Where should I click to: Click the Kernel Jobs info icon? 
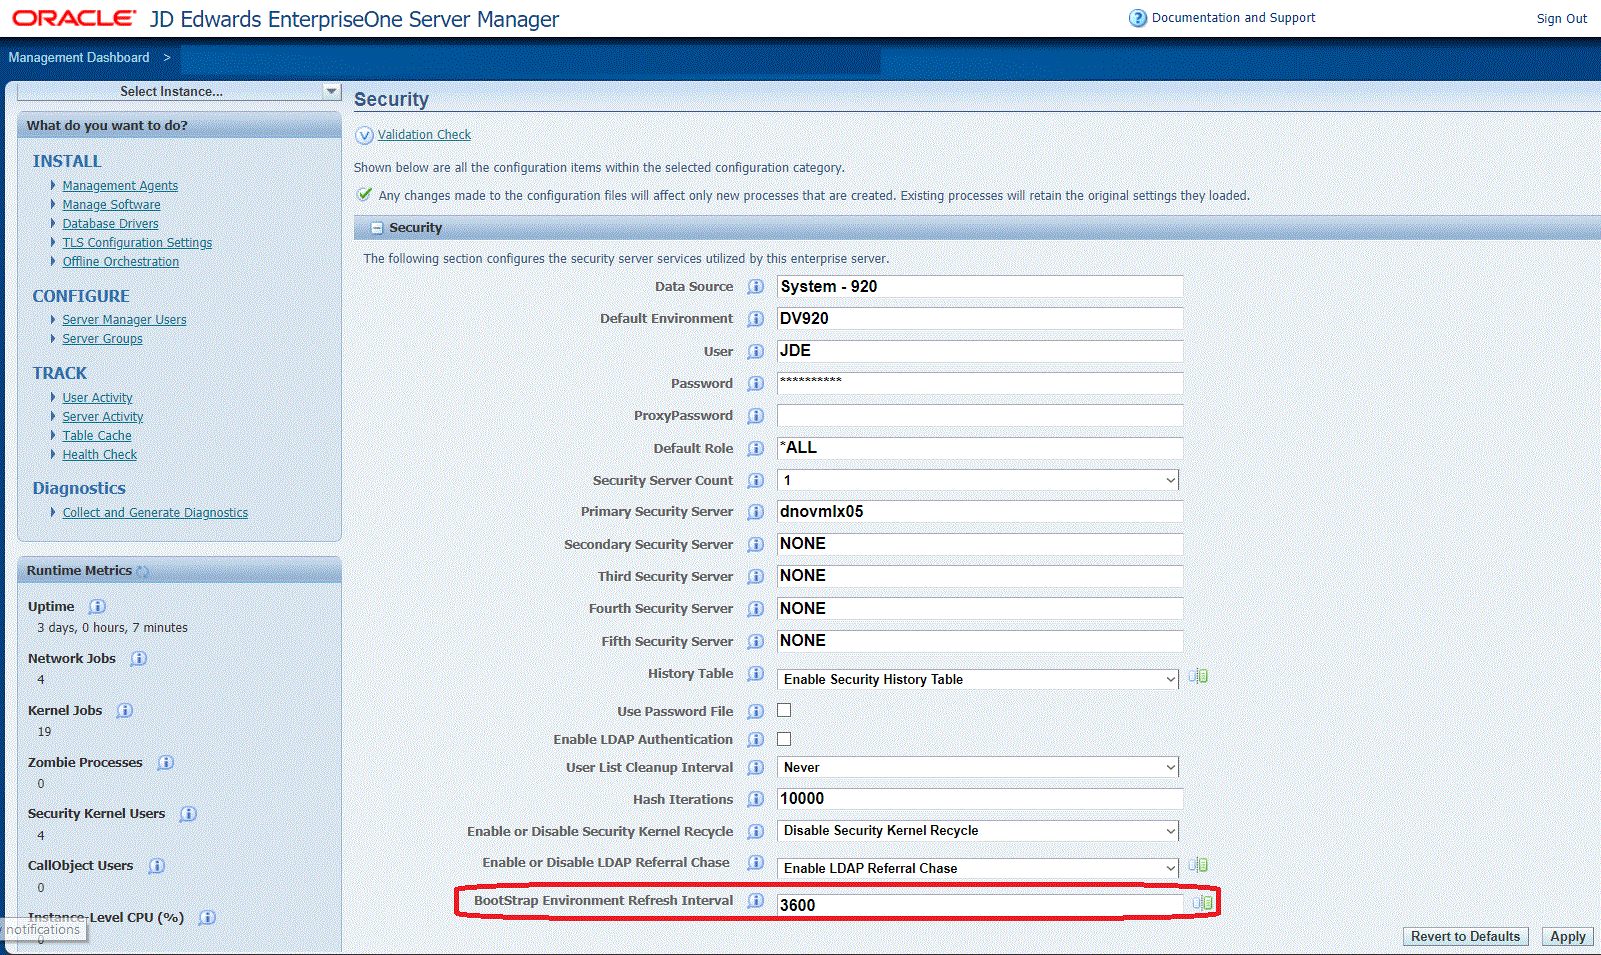(125, 711)
